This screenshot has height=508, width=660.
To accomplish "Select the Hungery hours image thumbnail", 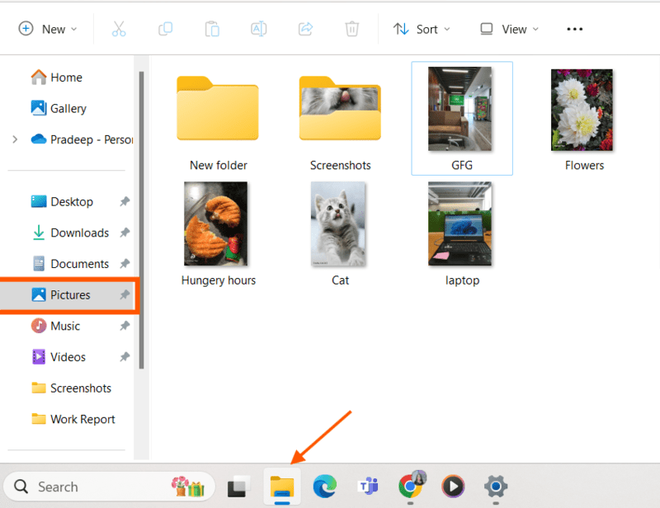I will tap(216, 224).
